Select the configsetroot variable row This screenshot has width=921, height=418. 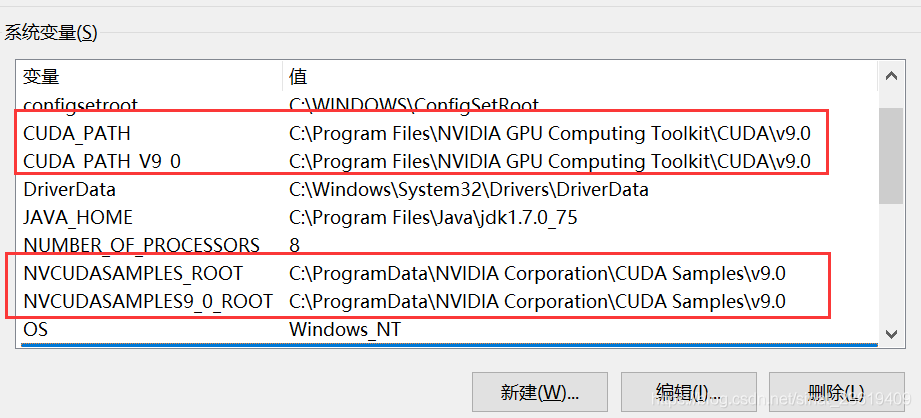pyautogui.click(x=81, y=105)
